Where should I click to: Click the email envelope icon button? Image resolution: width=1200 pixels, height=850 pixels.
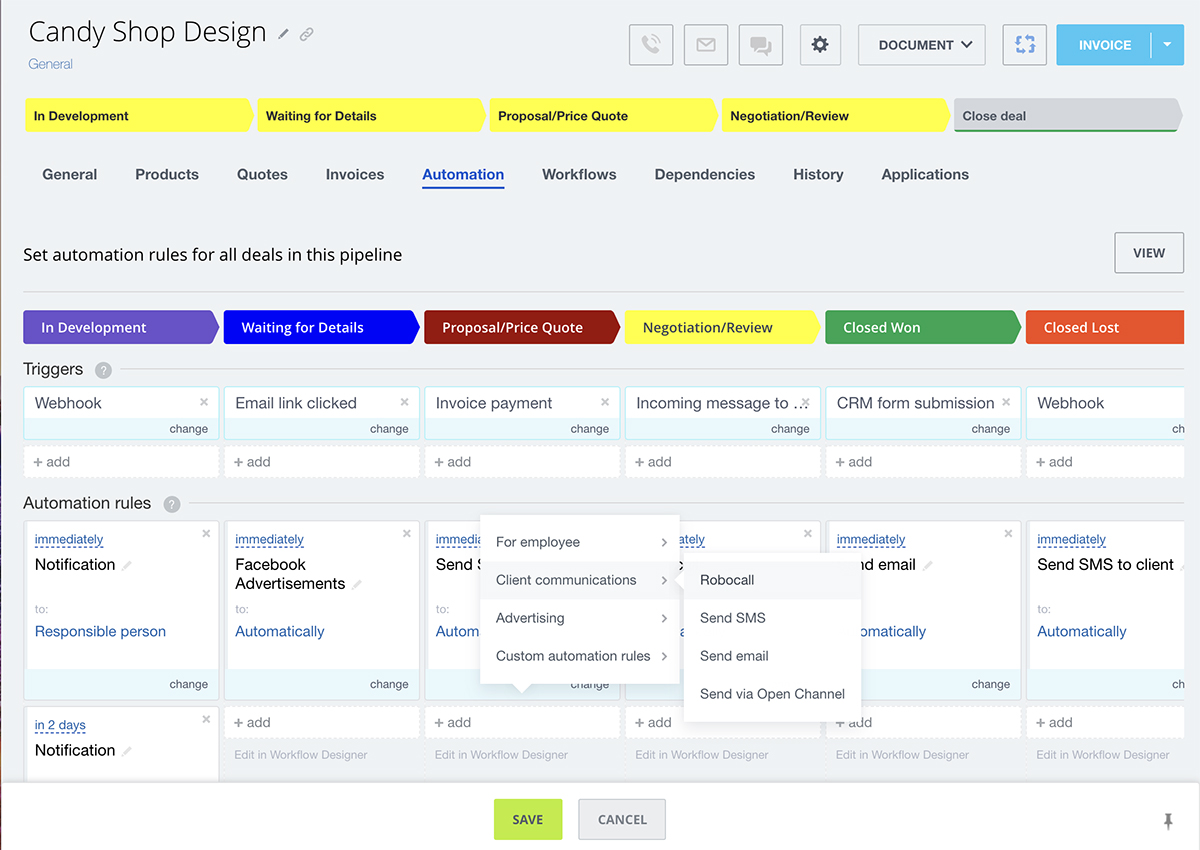706,45
